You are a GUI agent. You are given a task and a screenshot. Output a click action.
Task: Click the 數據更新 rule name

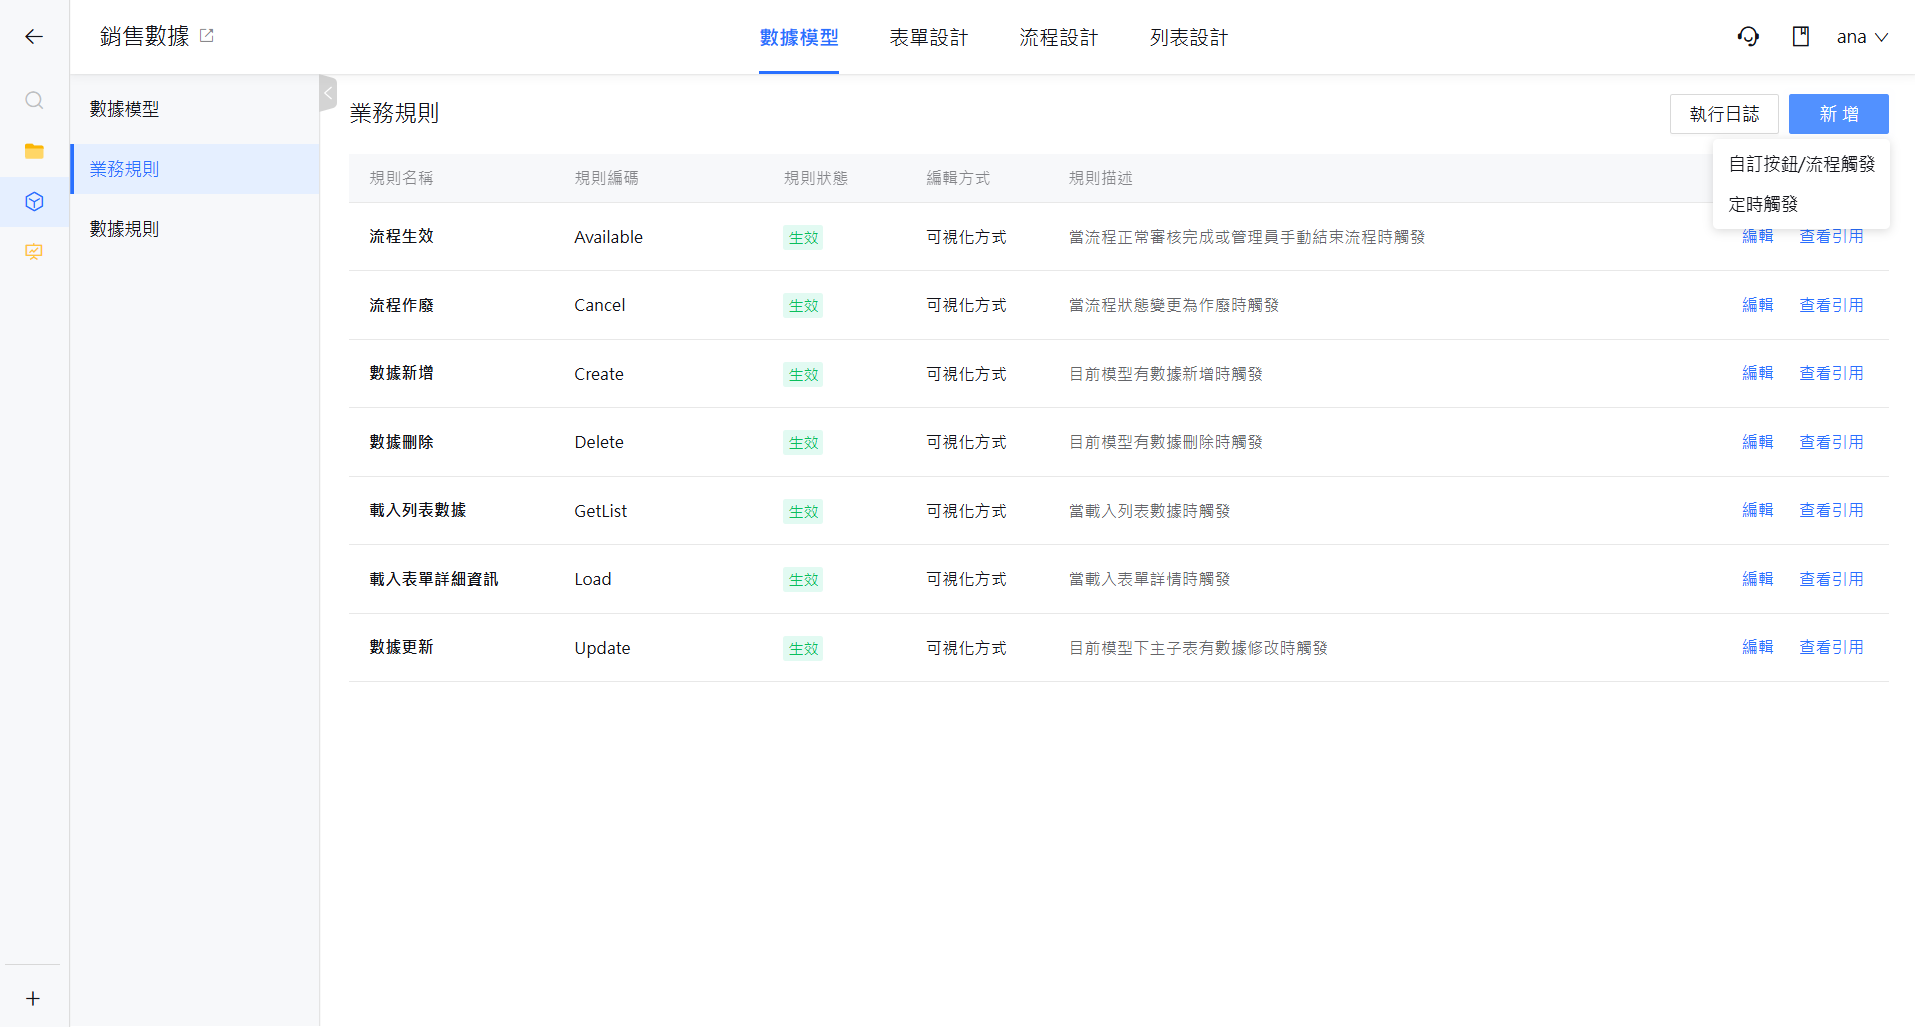coord(401,647)
